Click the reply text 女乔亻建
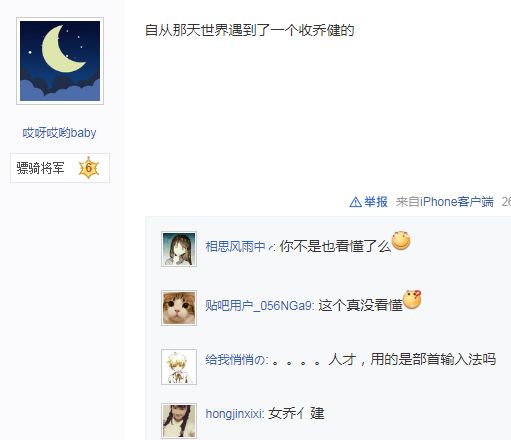 [296, 414]
